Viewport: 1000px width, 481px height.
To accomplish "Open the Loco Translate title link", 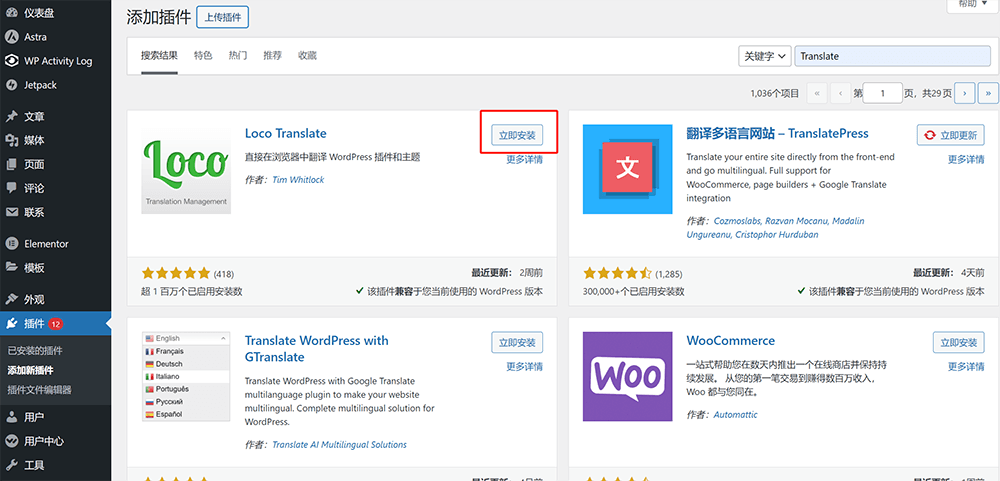I will tap(286, 133).
